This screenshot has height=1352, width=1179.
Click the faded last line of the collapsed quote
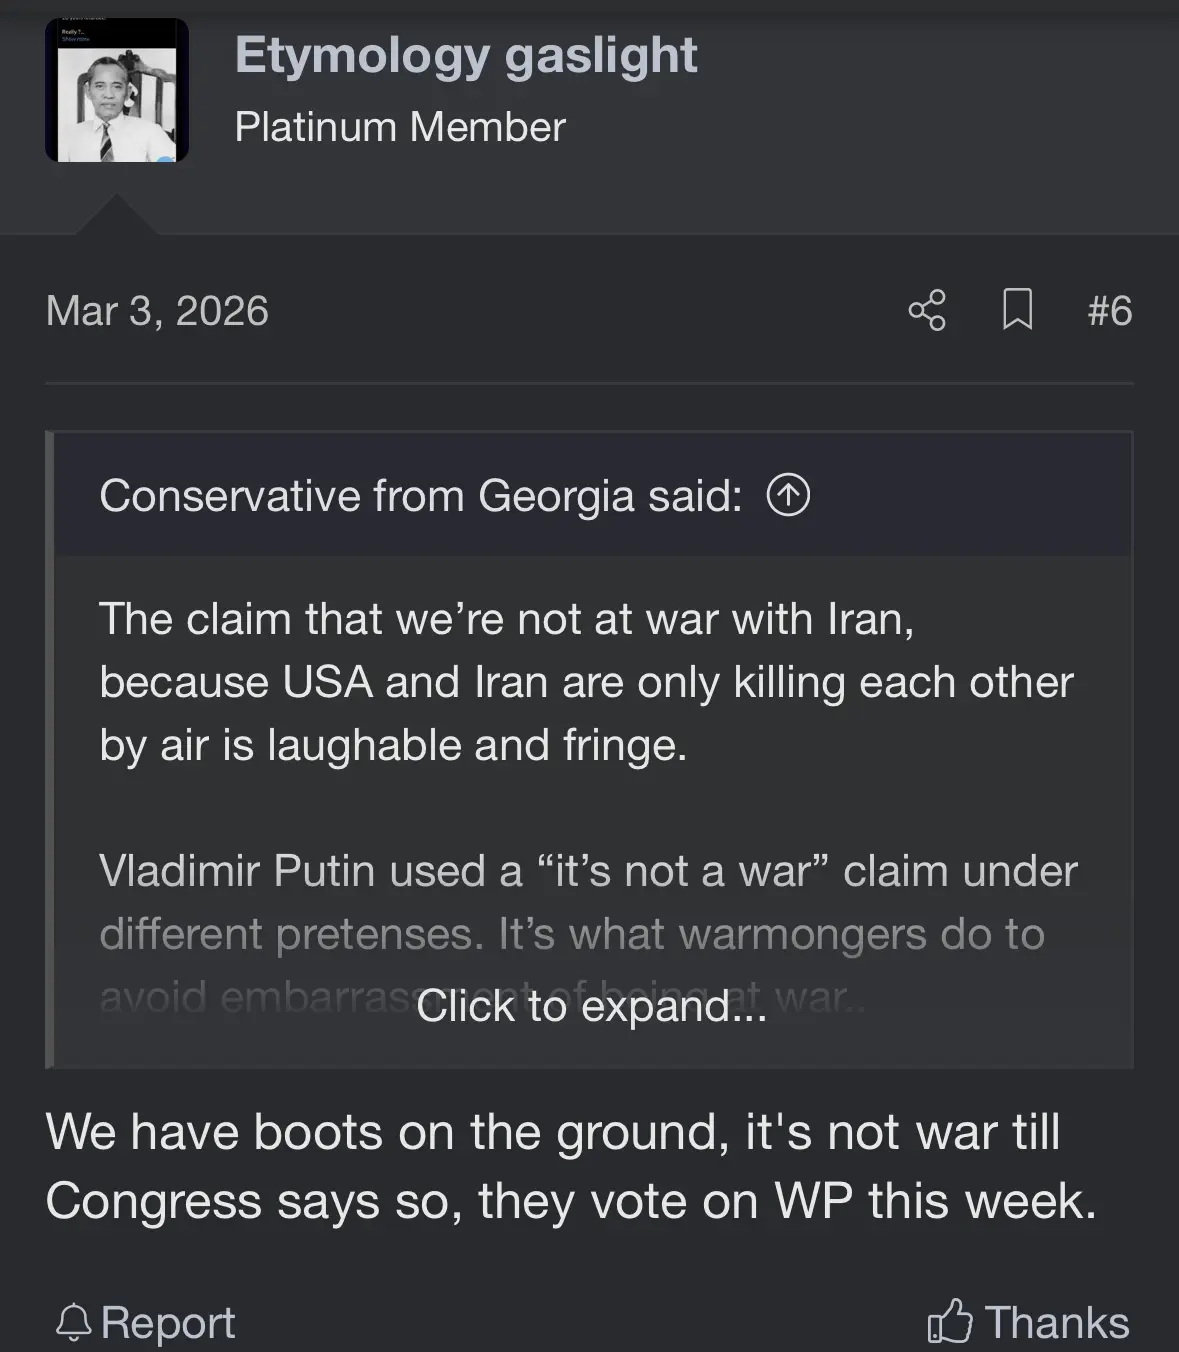click(250, 998)
